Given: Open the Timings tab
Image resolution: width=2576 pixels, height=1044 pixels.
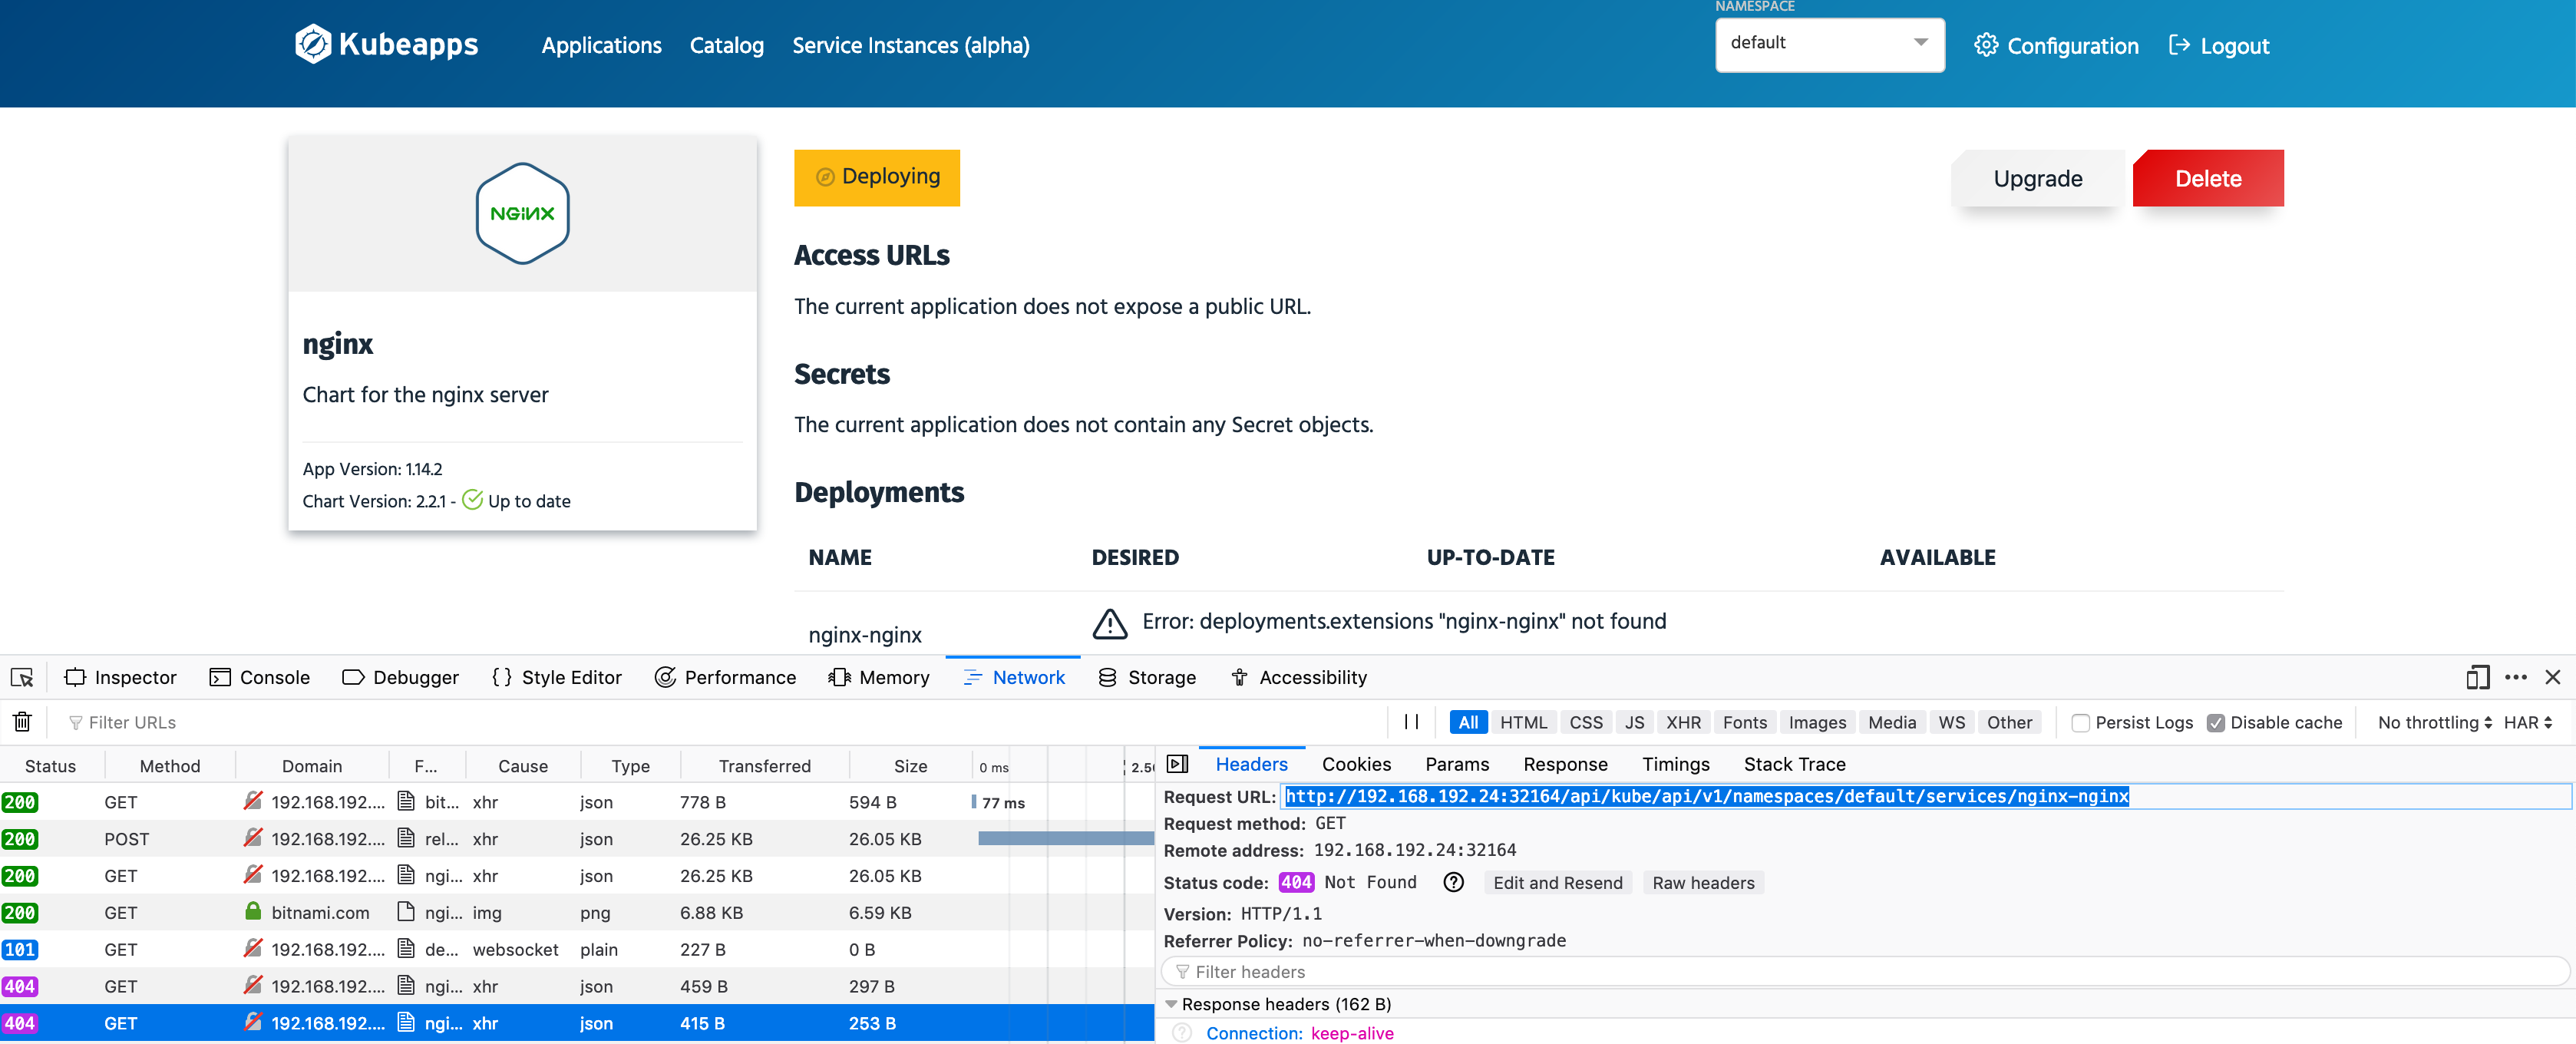Looking at the screenshot, I should click(x=1675, y=764).
